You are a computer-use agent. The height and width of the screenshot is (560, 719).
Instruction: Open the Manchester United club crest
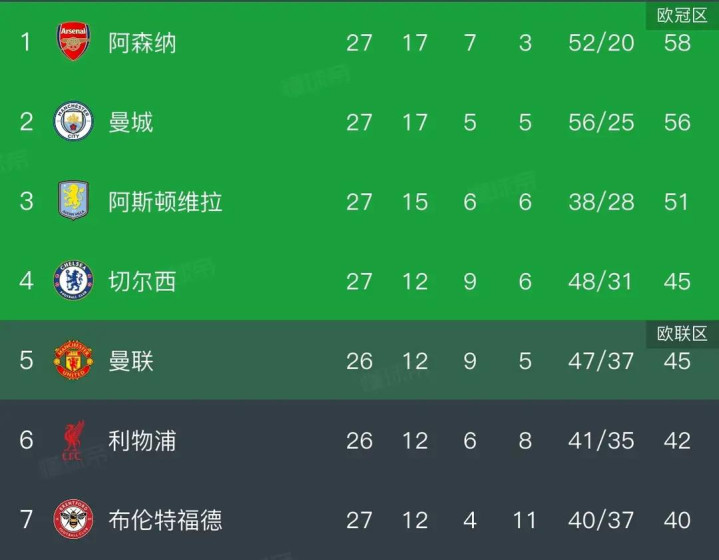click(x=73, y=360)
